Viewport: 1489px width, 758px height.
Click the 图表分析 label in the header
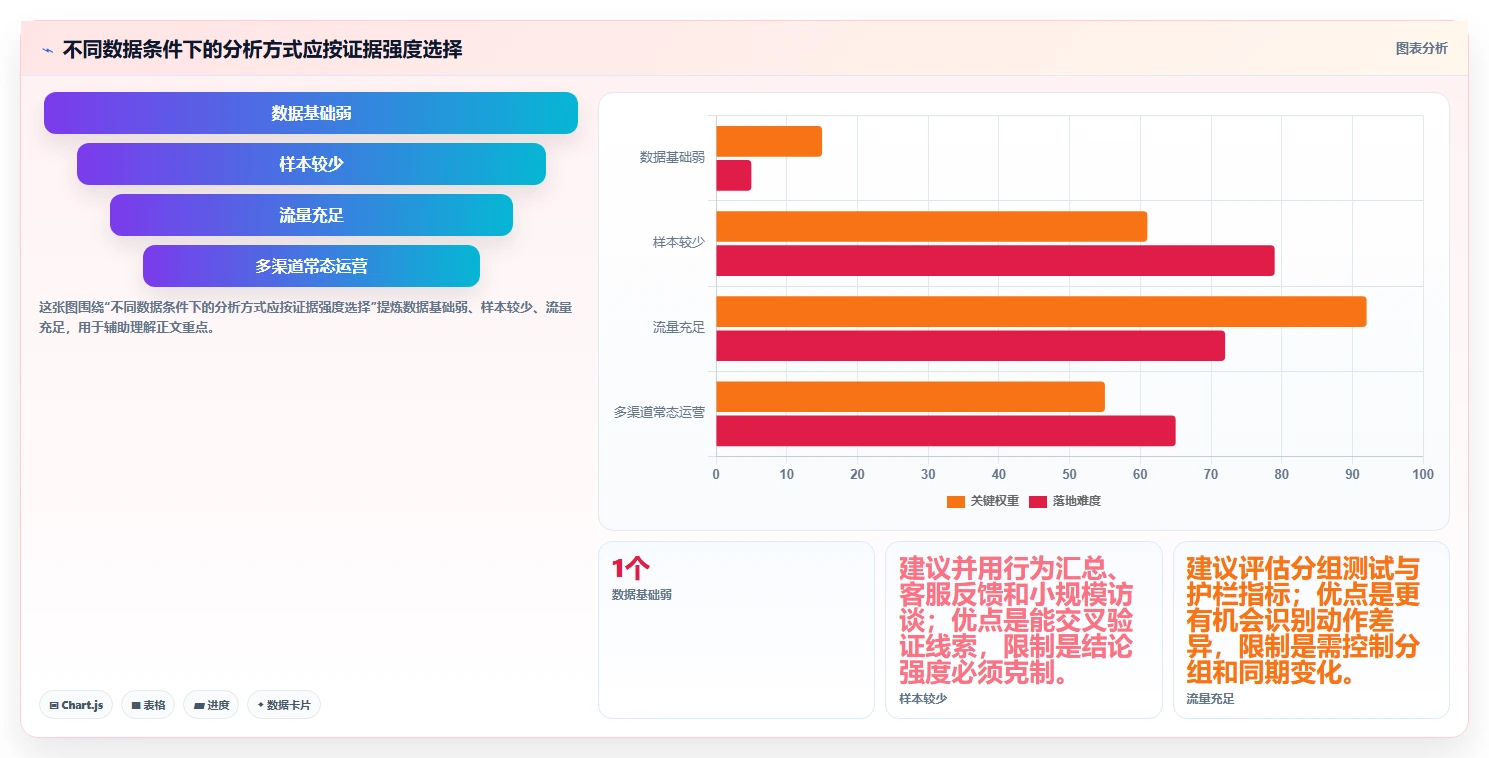pyautogui.click(x=1421, y=48)
